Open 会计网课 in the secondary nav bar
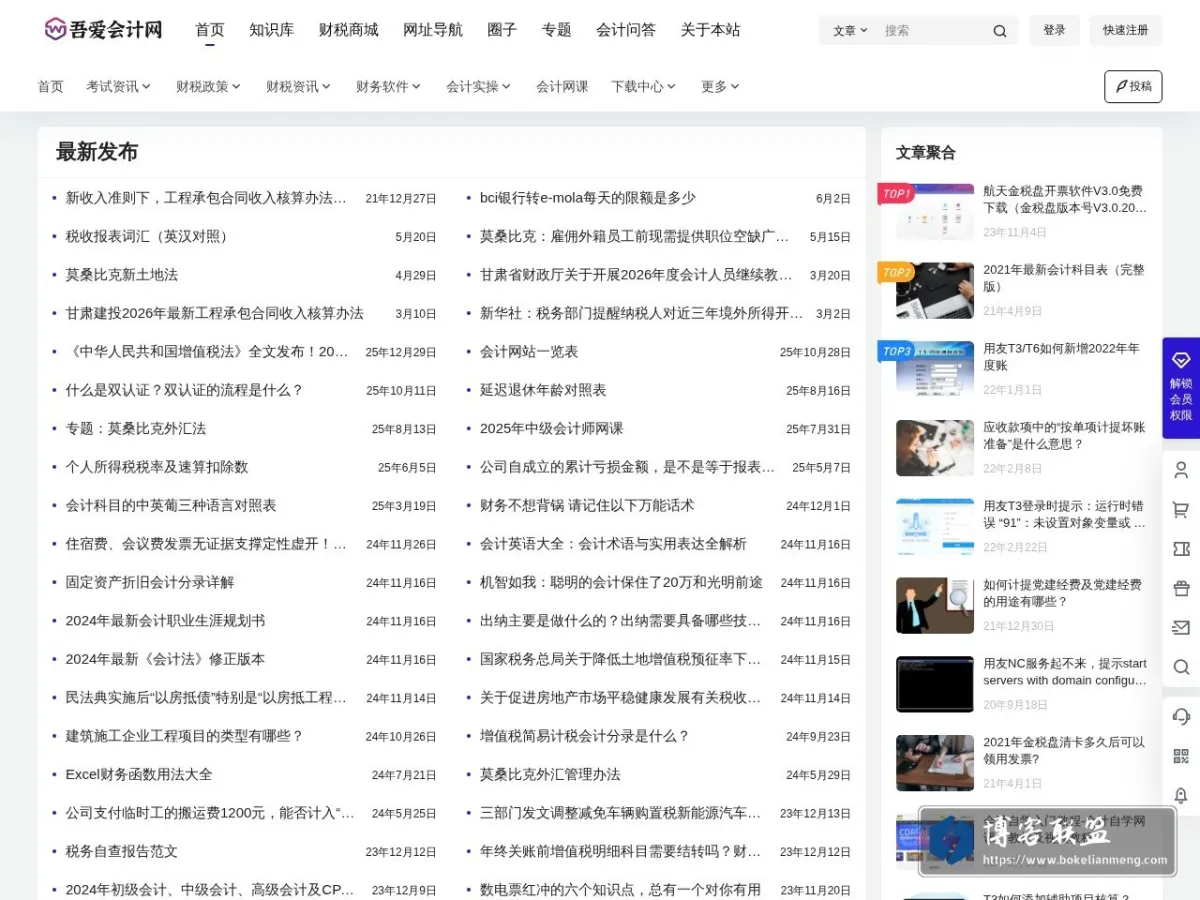Screen dimensions: 1200x900 pyautogui.click(x=562, y=87)
